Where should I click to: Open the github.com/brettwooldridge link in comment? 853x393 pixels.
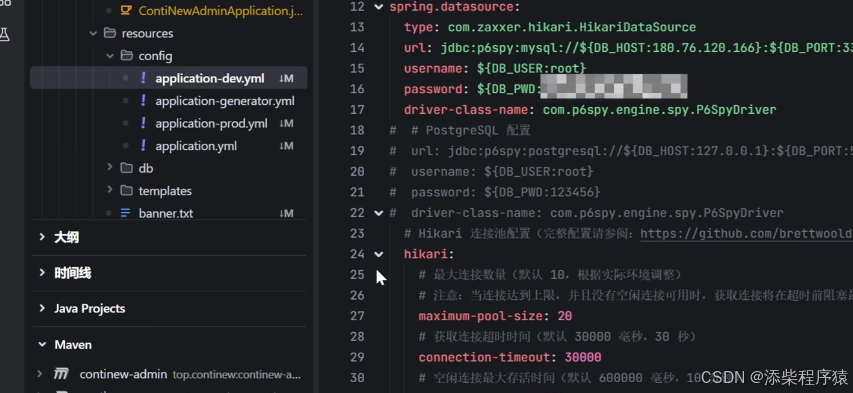746,234
